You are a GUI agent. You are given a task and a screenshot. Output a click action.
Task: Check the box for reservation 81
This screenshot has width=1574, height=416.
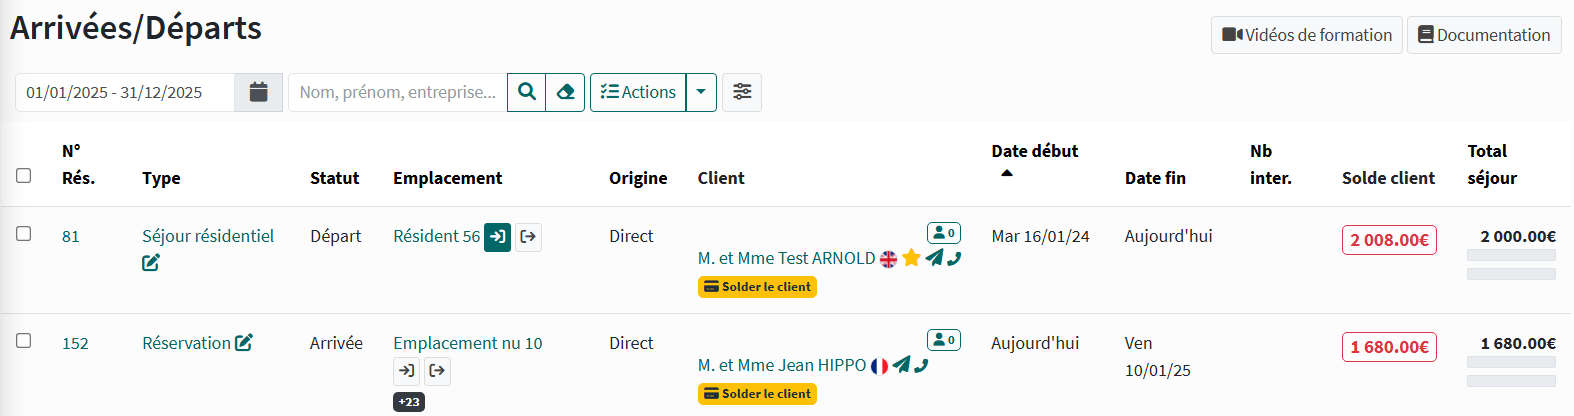click(x=24, y=234)
